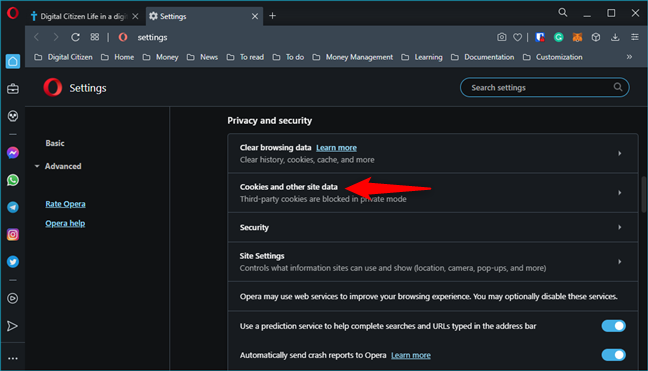Open Customization bookmarks folder
648x371 pixels.
pos(553,57)
